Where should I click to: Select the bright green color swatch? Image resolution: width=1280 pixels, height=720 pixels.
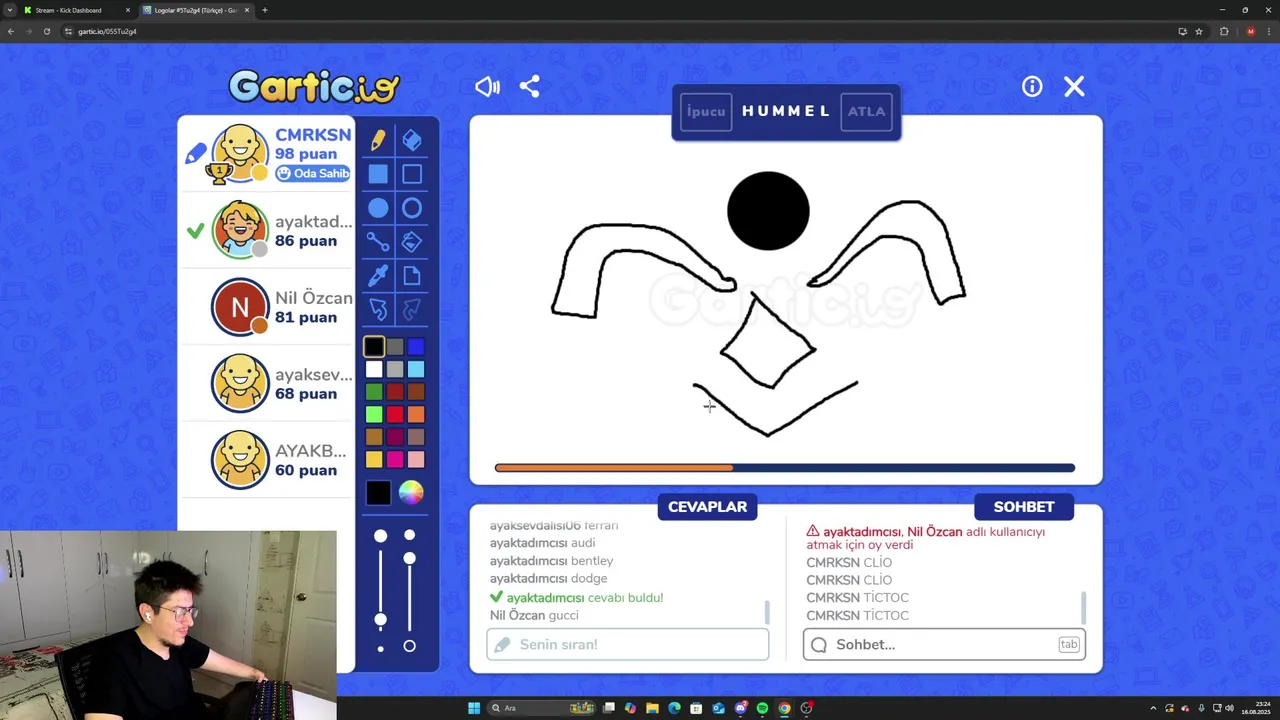[x=374, y=414]
